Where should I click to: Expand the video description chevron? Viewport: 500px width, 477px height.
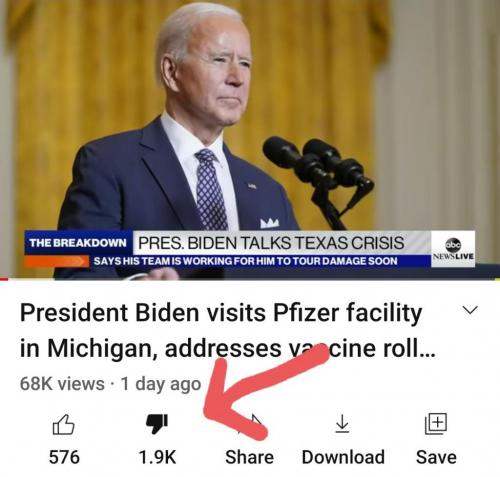click(470, 310)
